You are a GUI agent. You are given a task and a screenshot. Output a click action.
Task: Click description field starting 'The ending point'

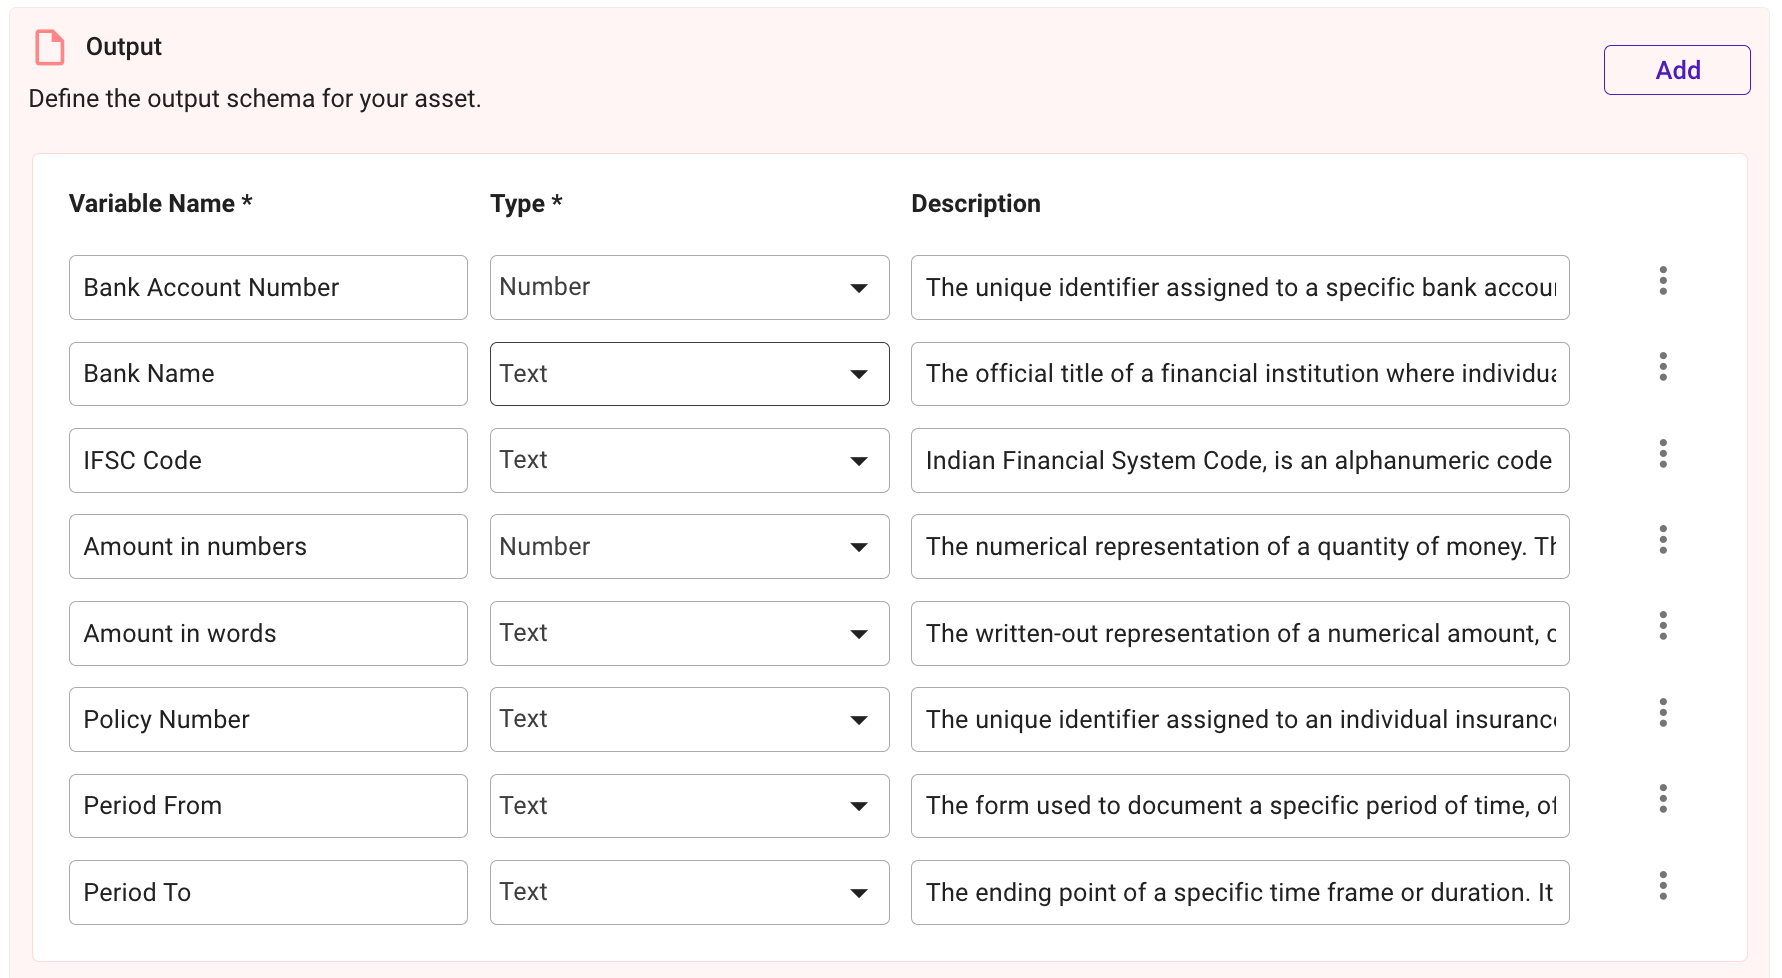click(x=1240, y=892)
